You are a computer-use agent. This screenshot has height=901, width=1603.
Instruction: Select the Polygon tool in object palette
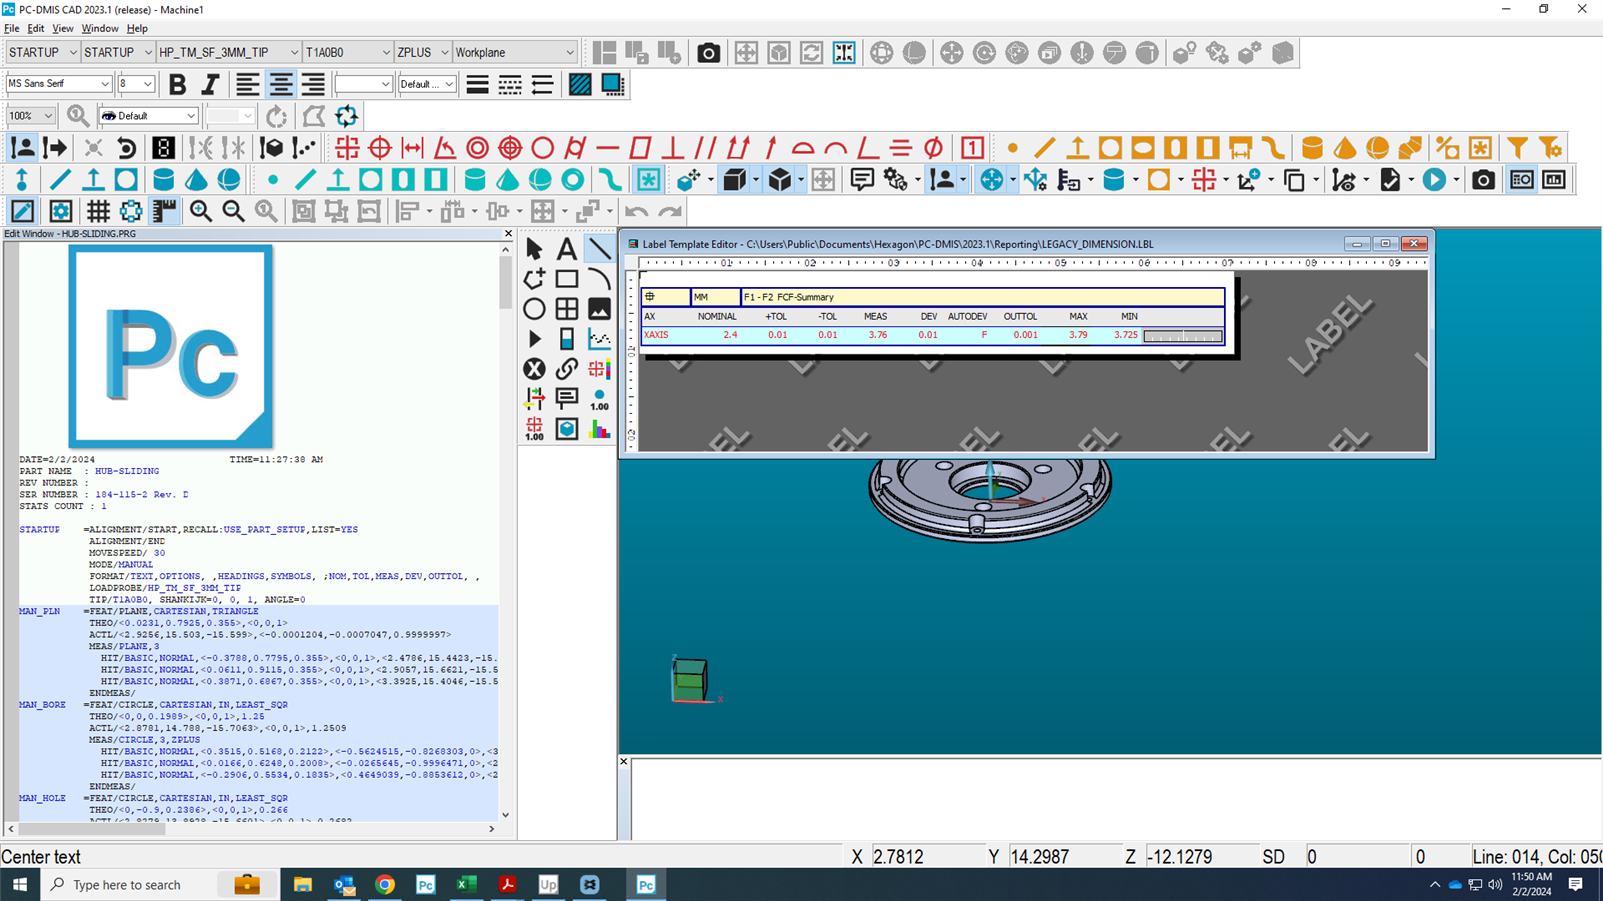point(534,279)
